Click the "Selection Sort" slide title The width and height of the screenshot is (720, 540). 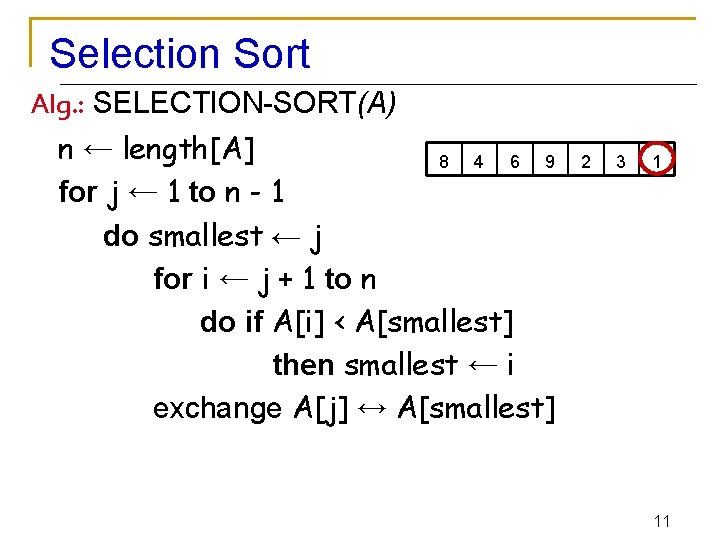point(180,54)
